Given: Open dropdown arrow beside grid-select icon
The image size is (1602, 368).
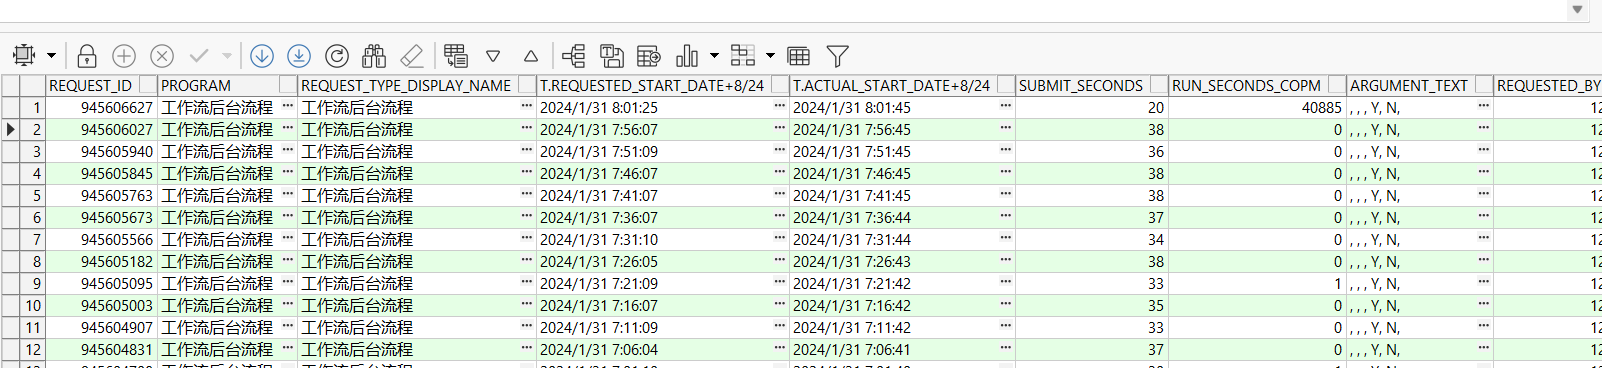Looking at the screenshot, I should pyautogui.click(x=51, y=56).
